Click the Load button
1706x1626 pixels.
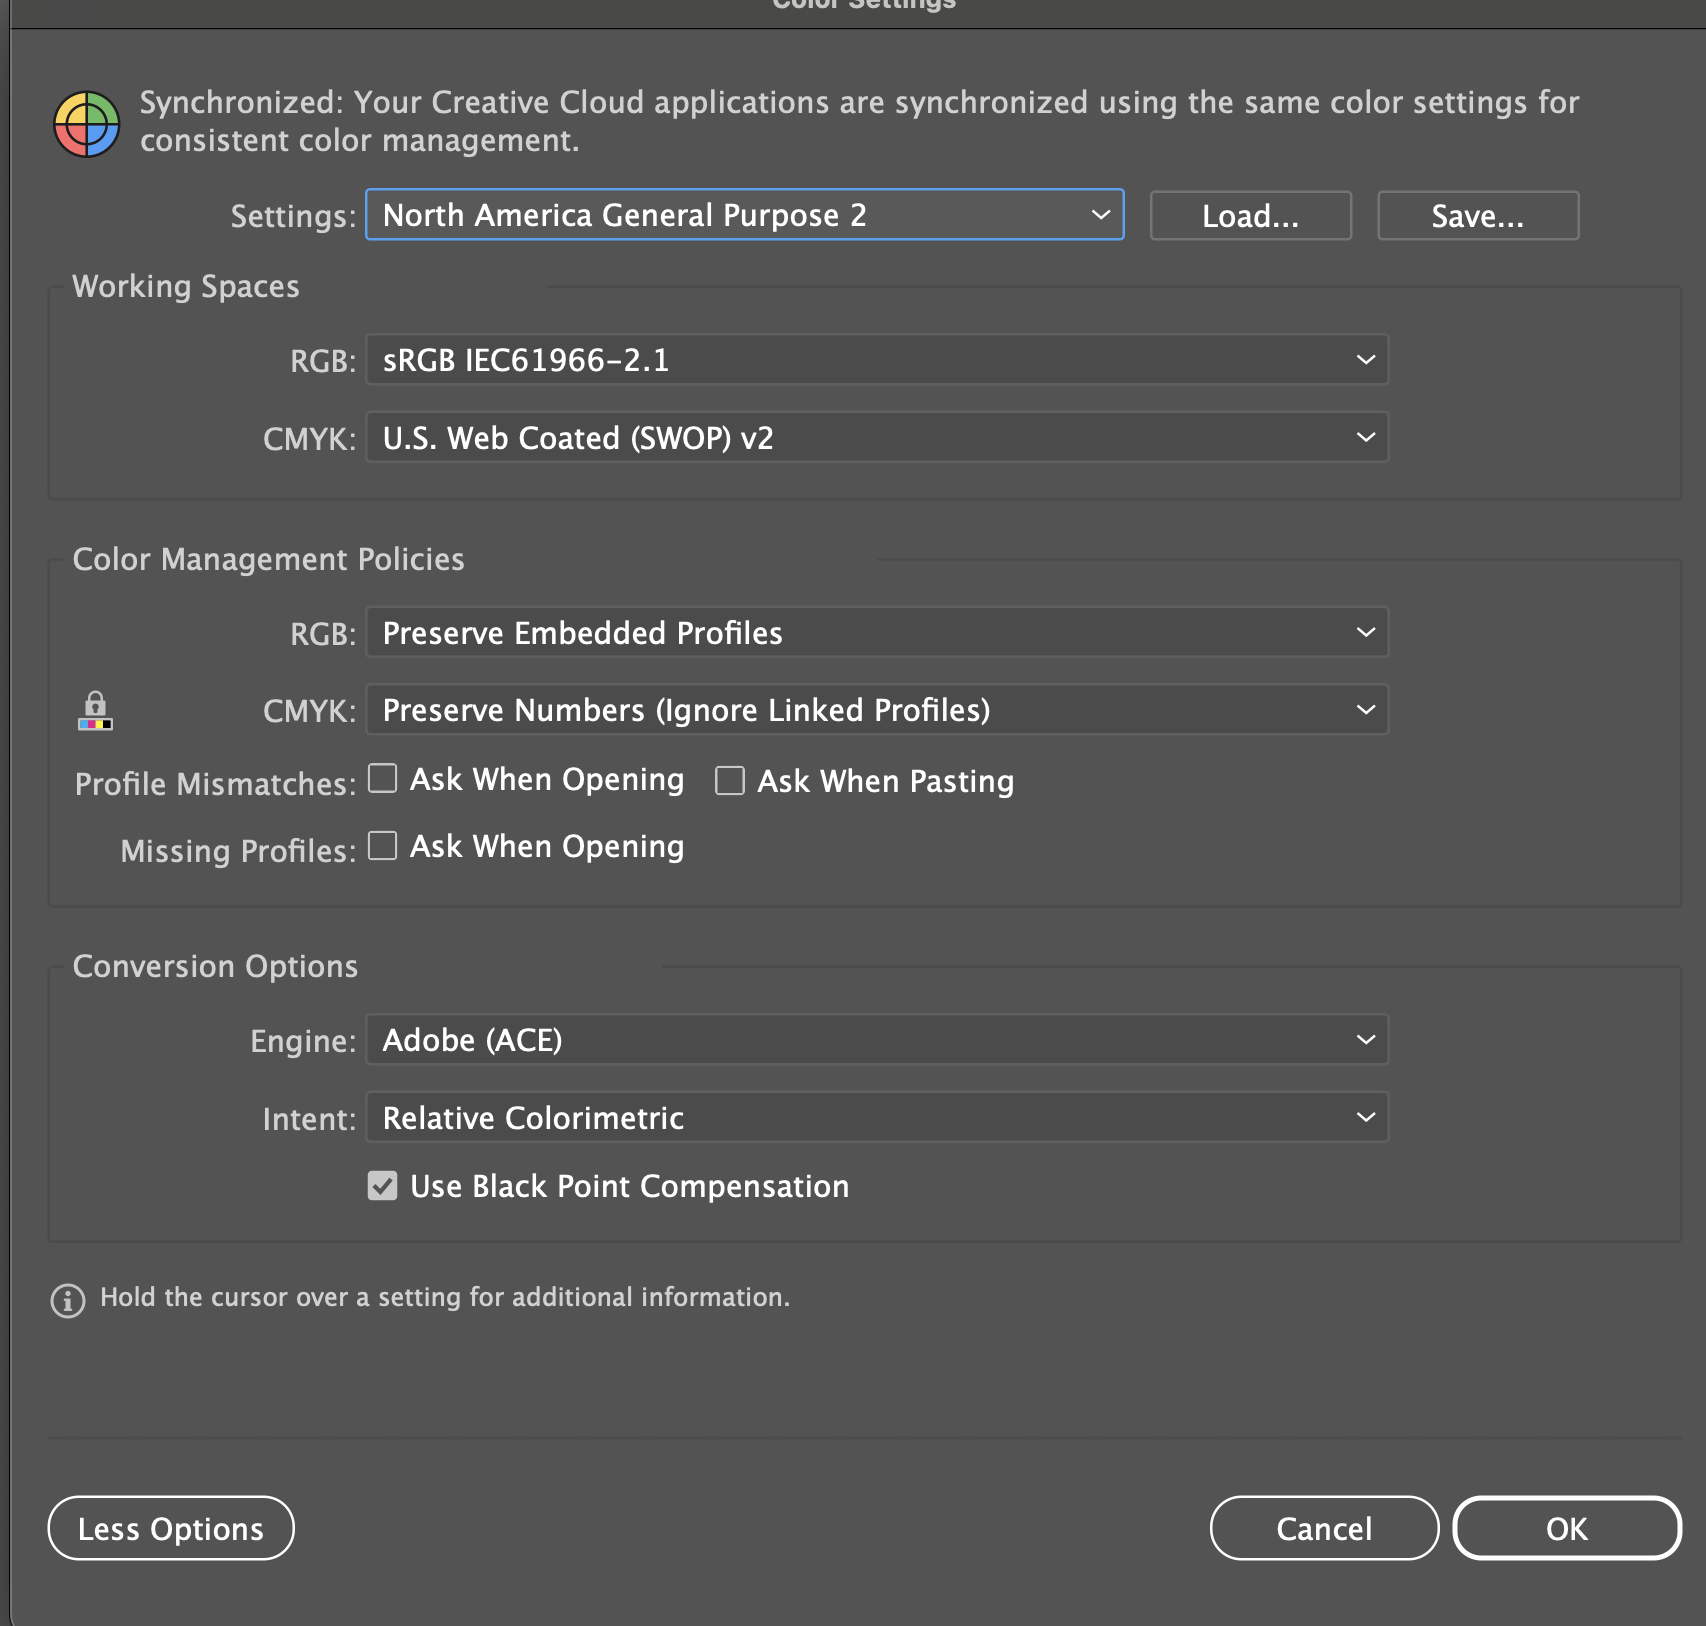click(1250, 215)
